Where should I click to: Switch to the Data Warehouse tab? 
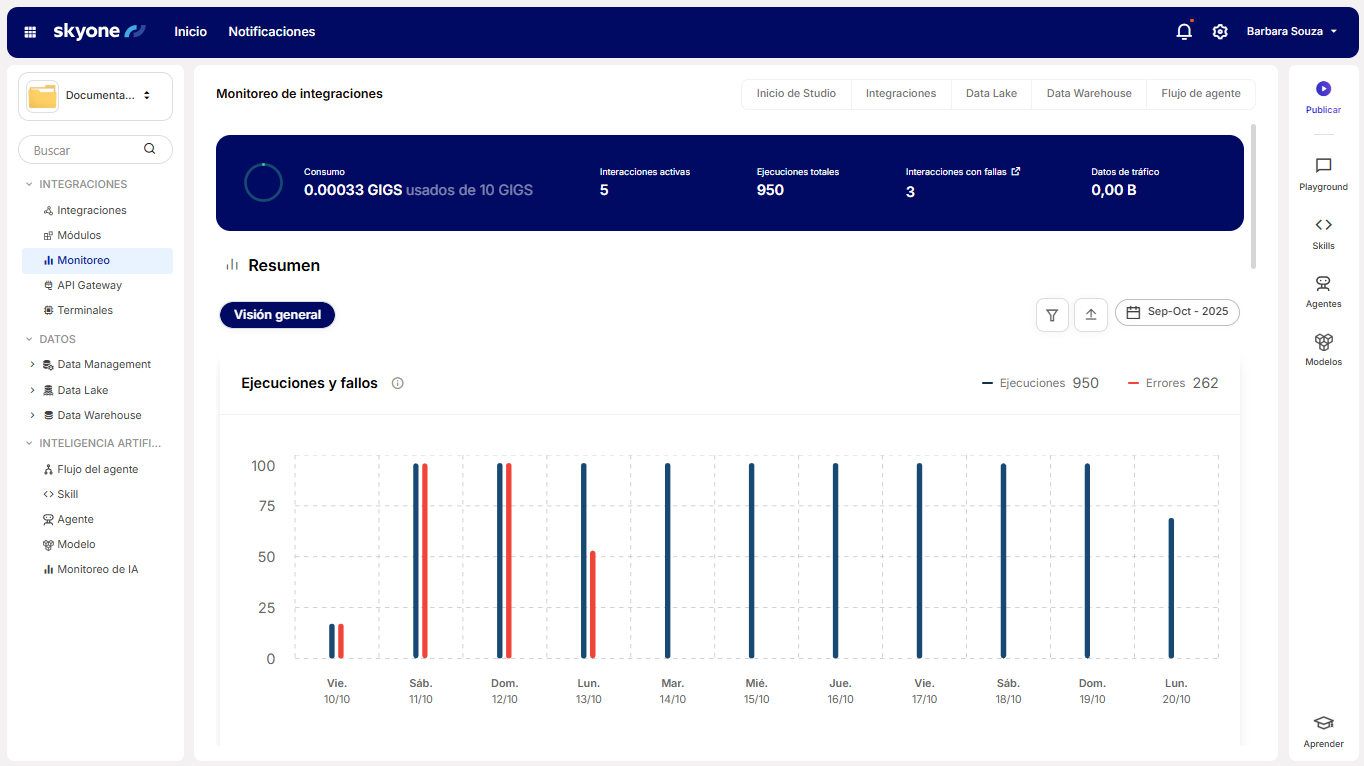1088,94
